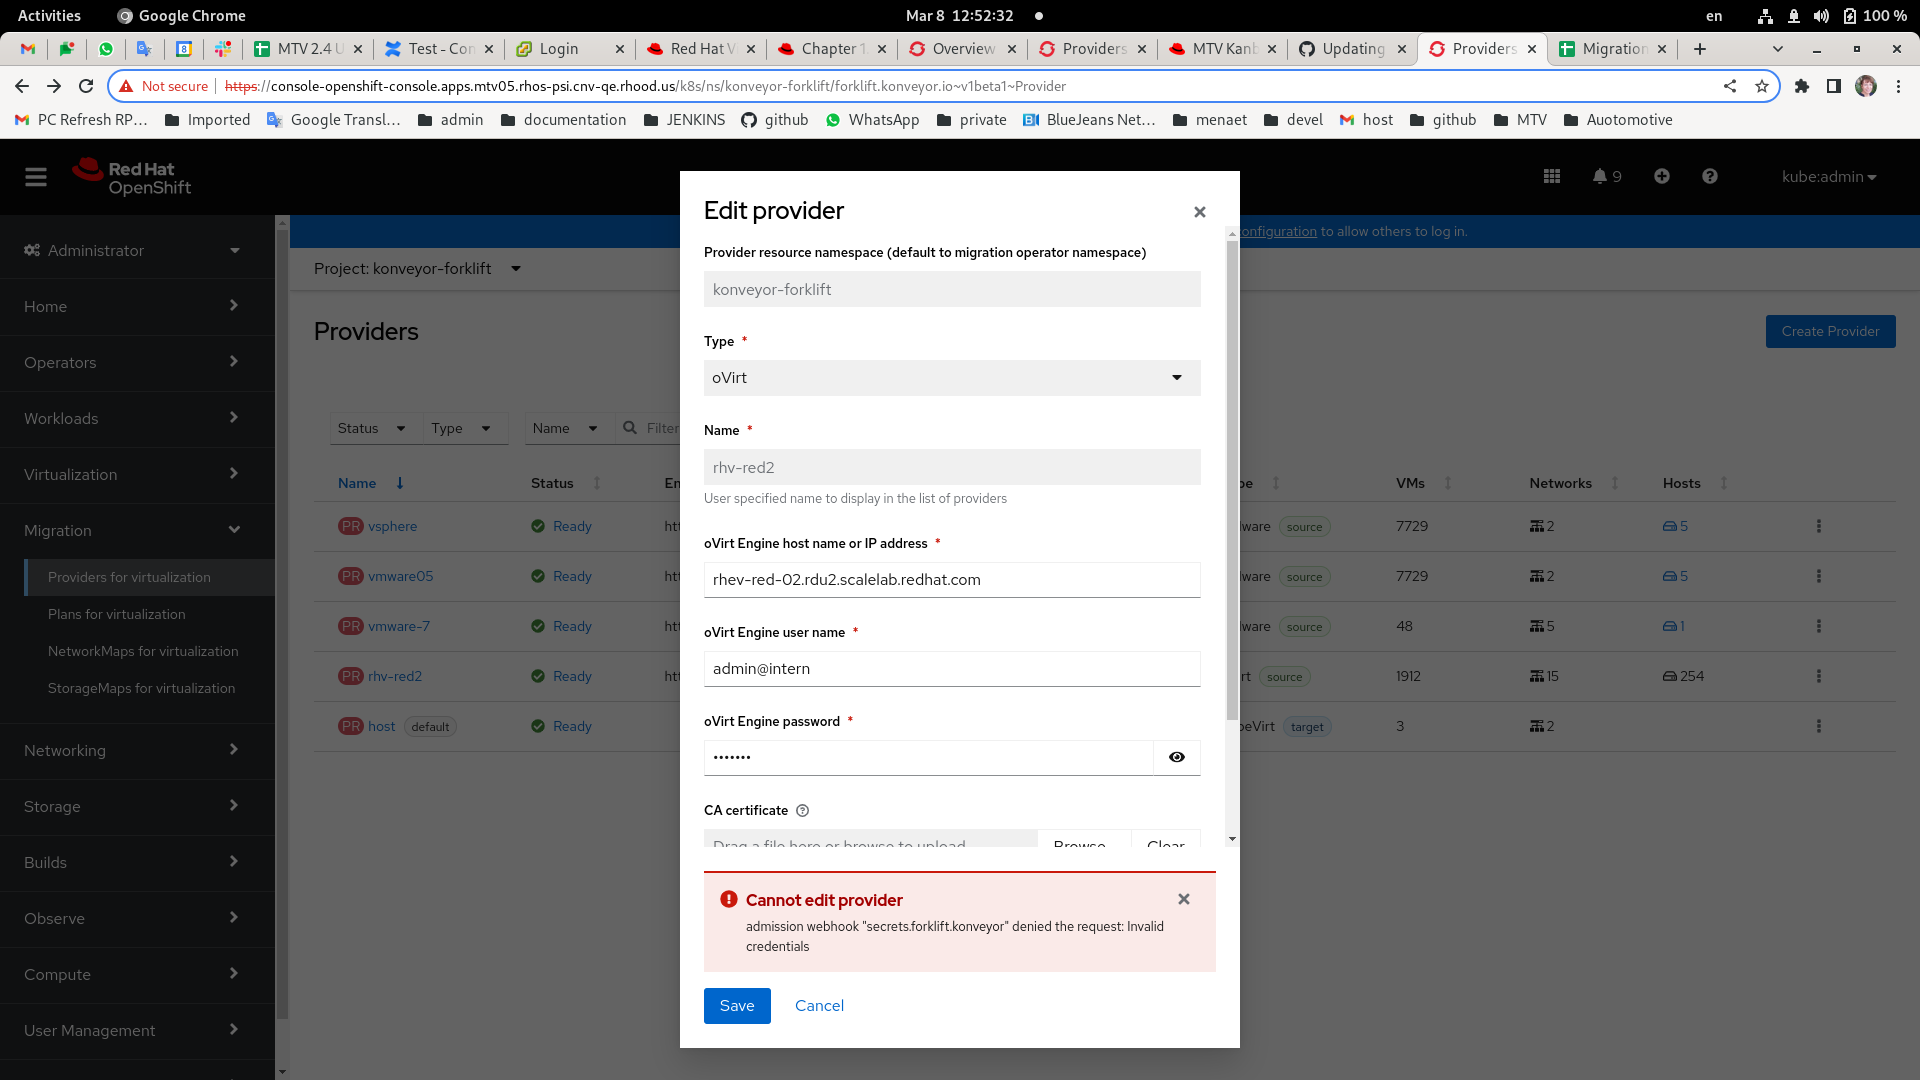Image resolution: width=1920 pixels, height=1080 pixels.
Task: Open the help question mark icon
Action: click(x=1709, y=176)
